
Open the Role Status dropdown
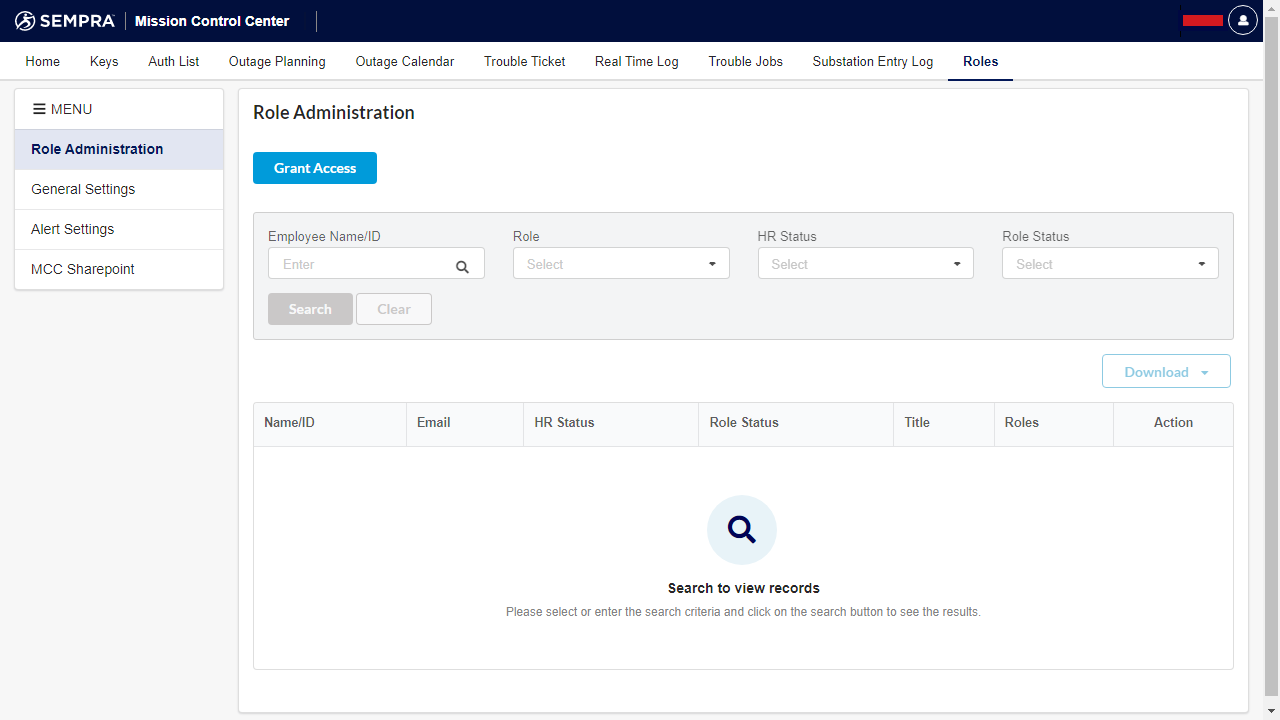click(1110, 264)
